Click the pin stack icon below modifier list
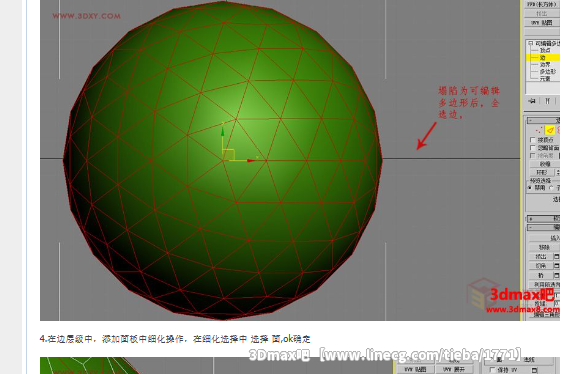 coord(532,101)
